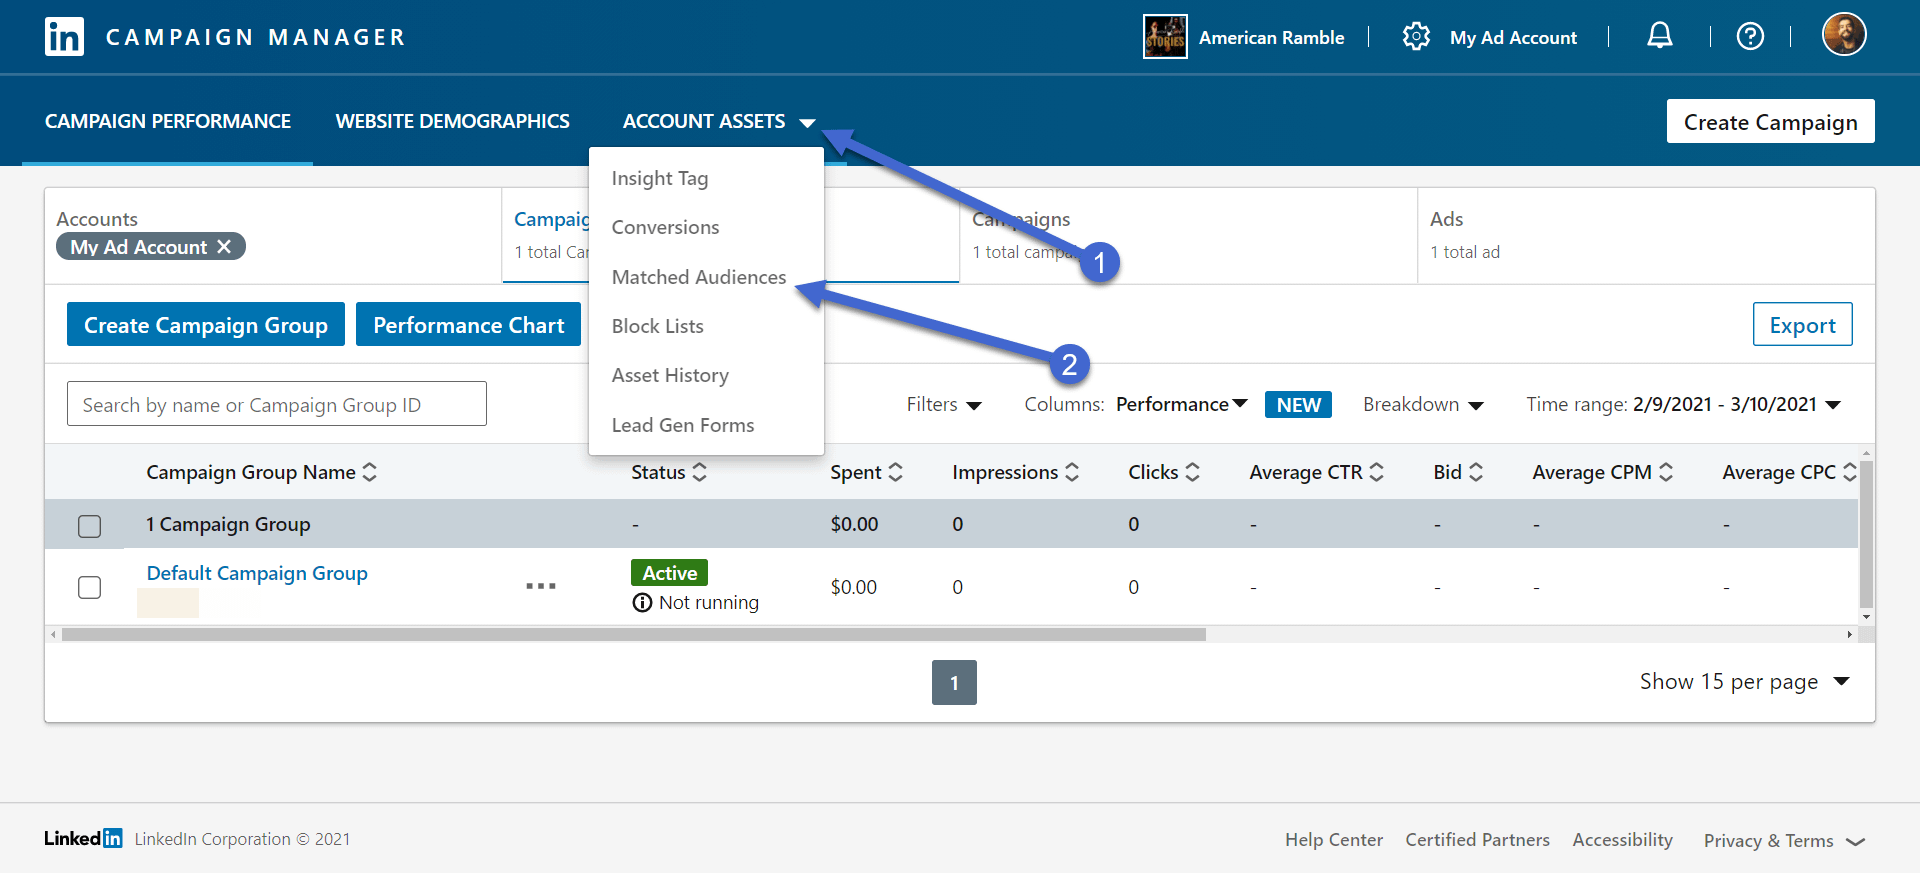Viewport: 1920px width, 873px height.
Task: Open the profile avatar menu
Action: pyautogui.click(x=1844, y=35)
